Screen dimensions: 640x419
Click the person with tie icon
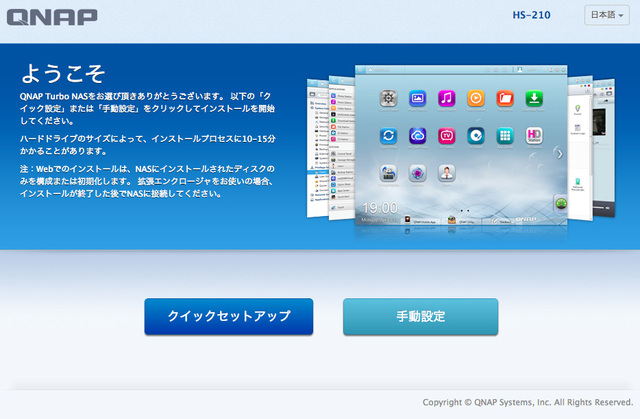[447, 173]
